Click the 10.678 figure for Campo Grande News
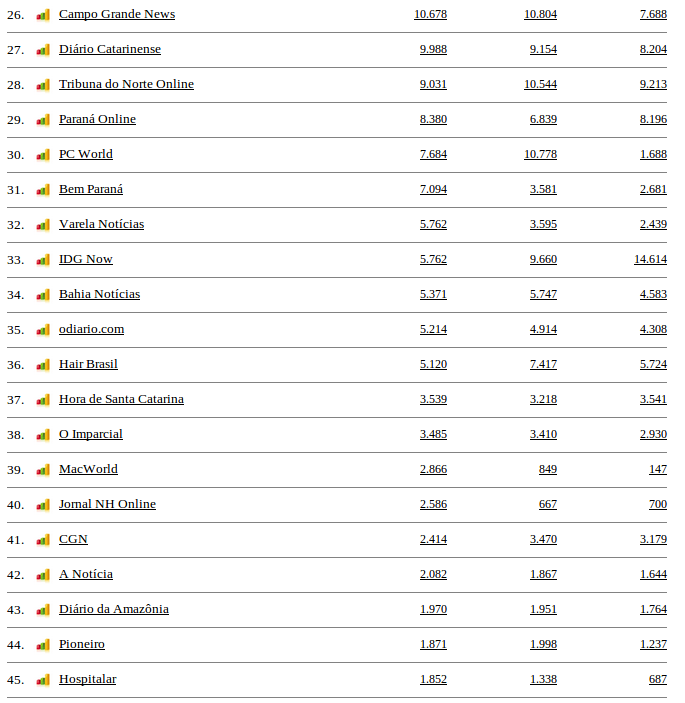The width and height of the screenshot is (685, 703). 430,14
